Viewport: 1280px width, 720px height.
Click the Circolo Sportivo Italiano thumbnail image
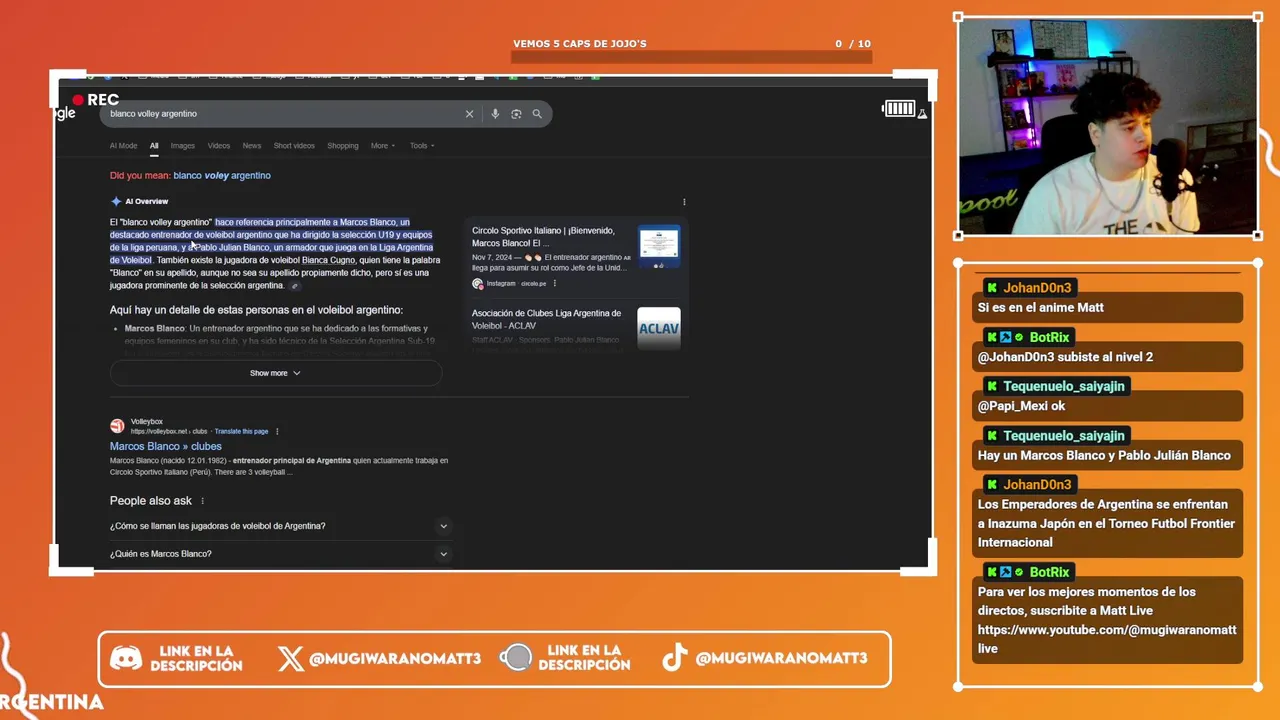click(659, 246)
